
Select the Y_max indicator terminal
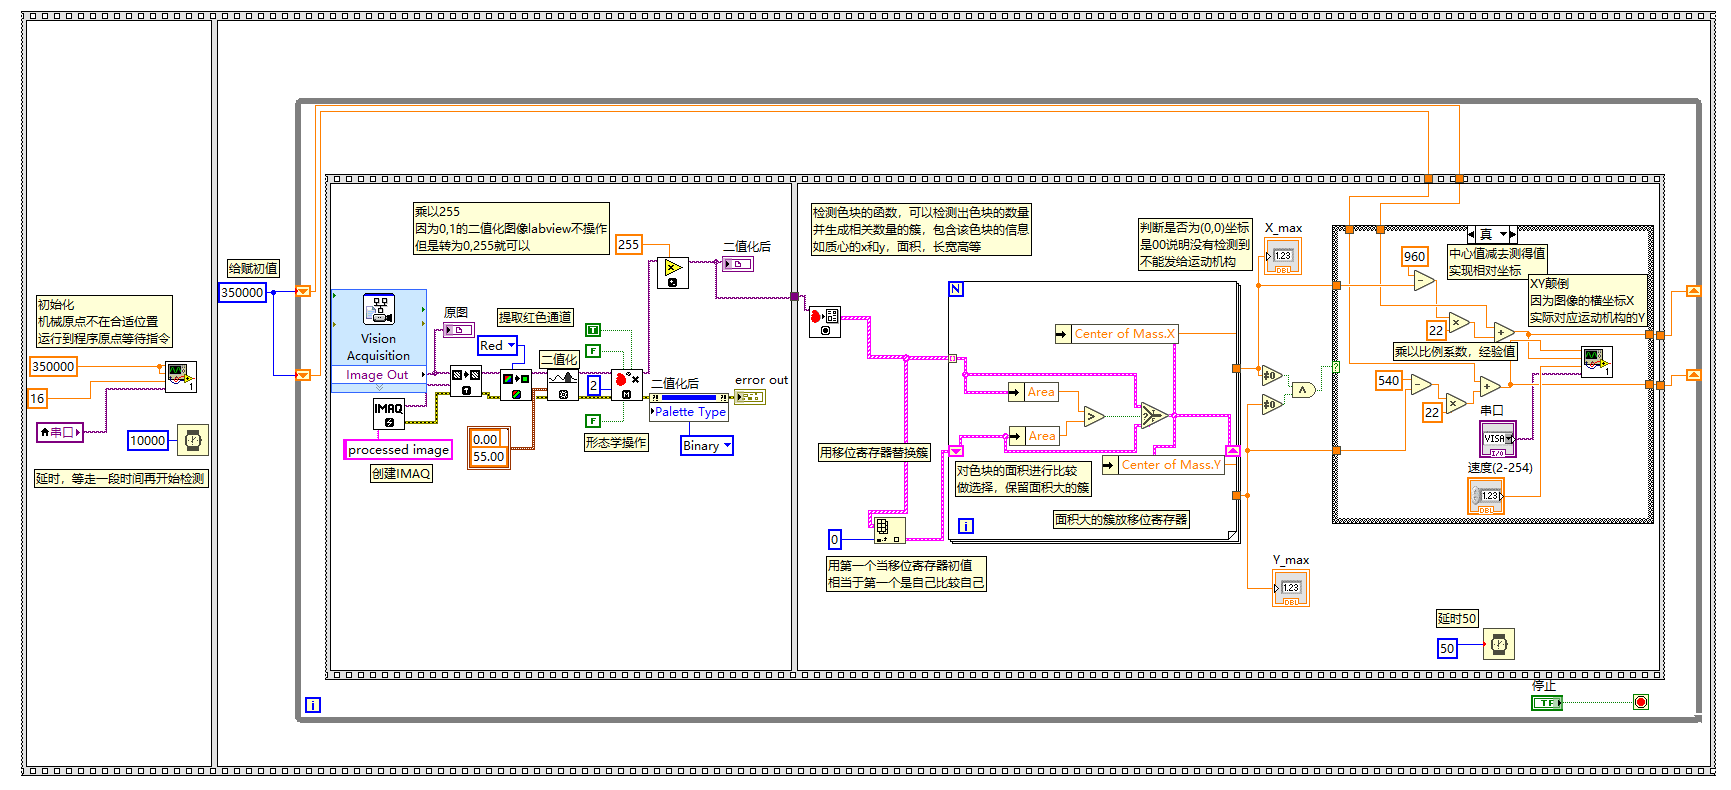coord(1291,588)
